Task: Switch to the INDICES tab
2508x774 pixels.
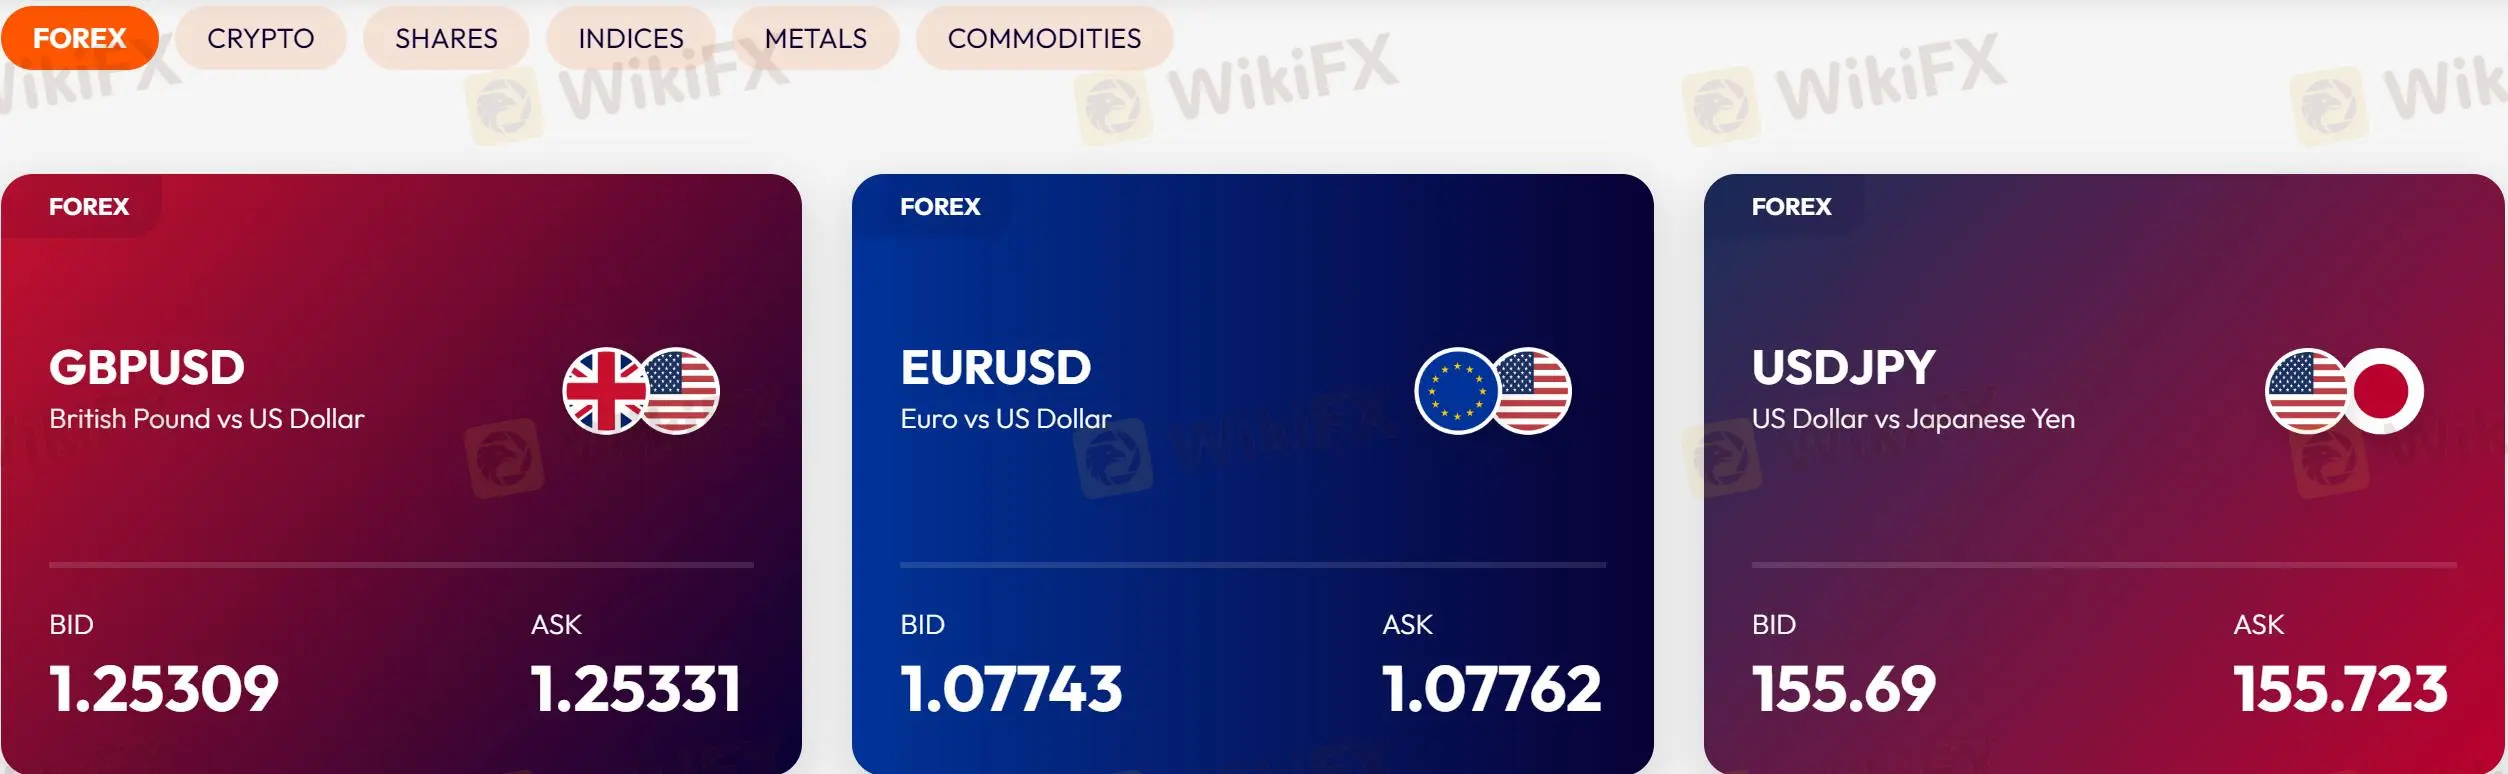Action: click(631, 38)
